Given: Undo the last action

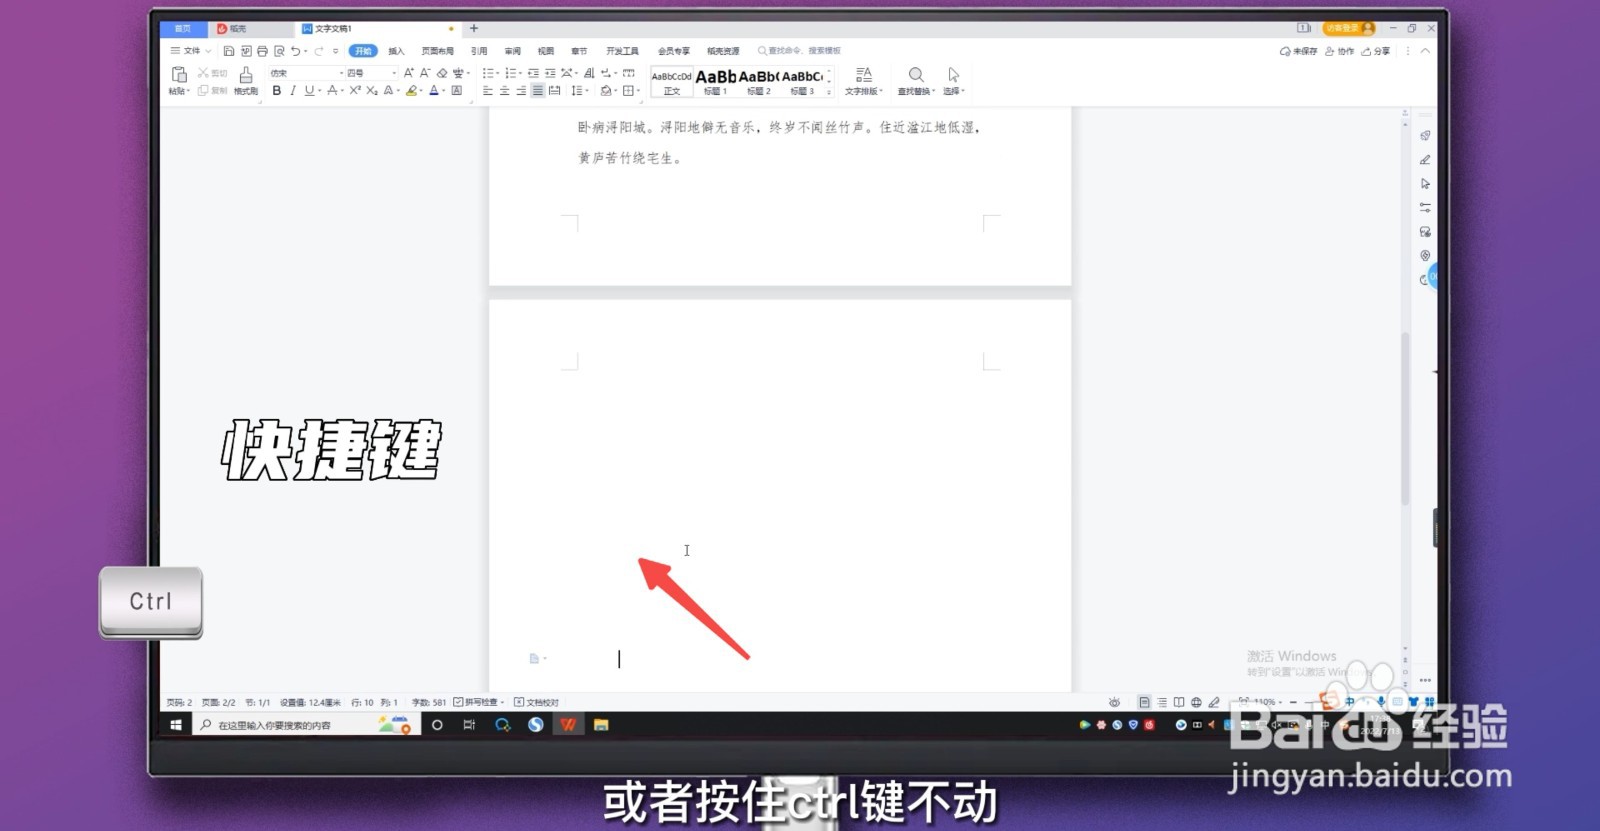Looking at the screenshot, I should (x=295, y=51).
